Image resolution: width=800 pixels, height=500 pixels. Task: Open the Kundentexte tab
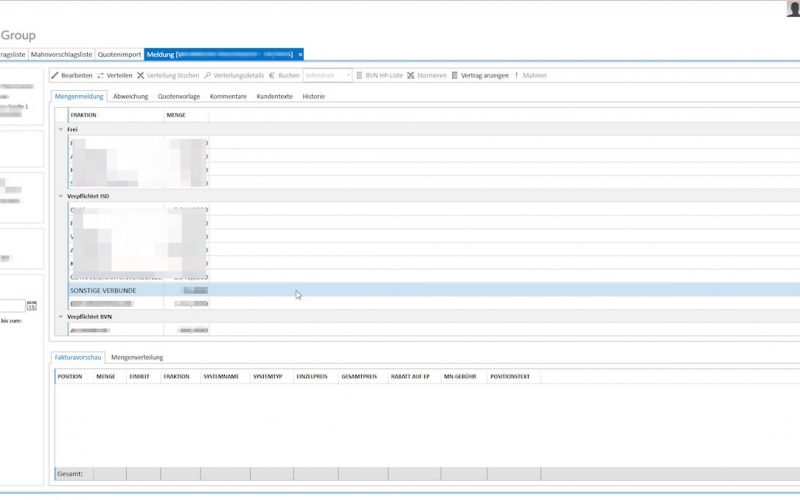pos(274,96)
